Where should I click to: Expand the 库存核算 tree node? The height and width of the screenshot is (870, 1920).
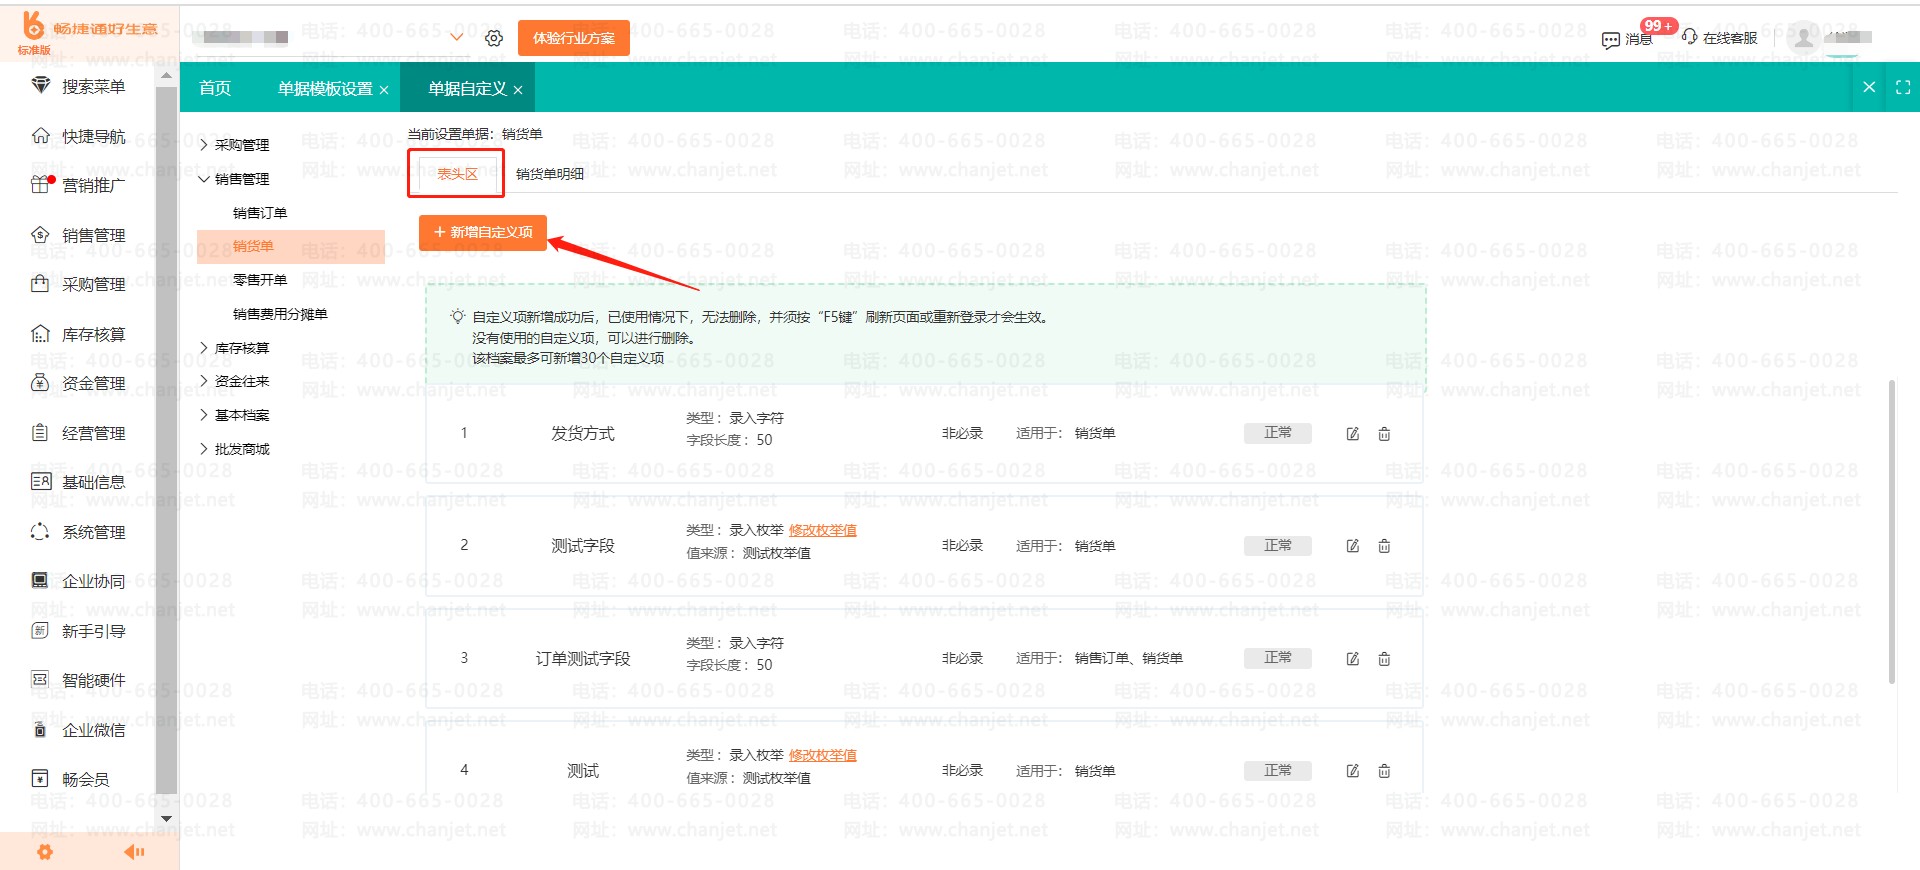(x=204, y=348)
